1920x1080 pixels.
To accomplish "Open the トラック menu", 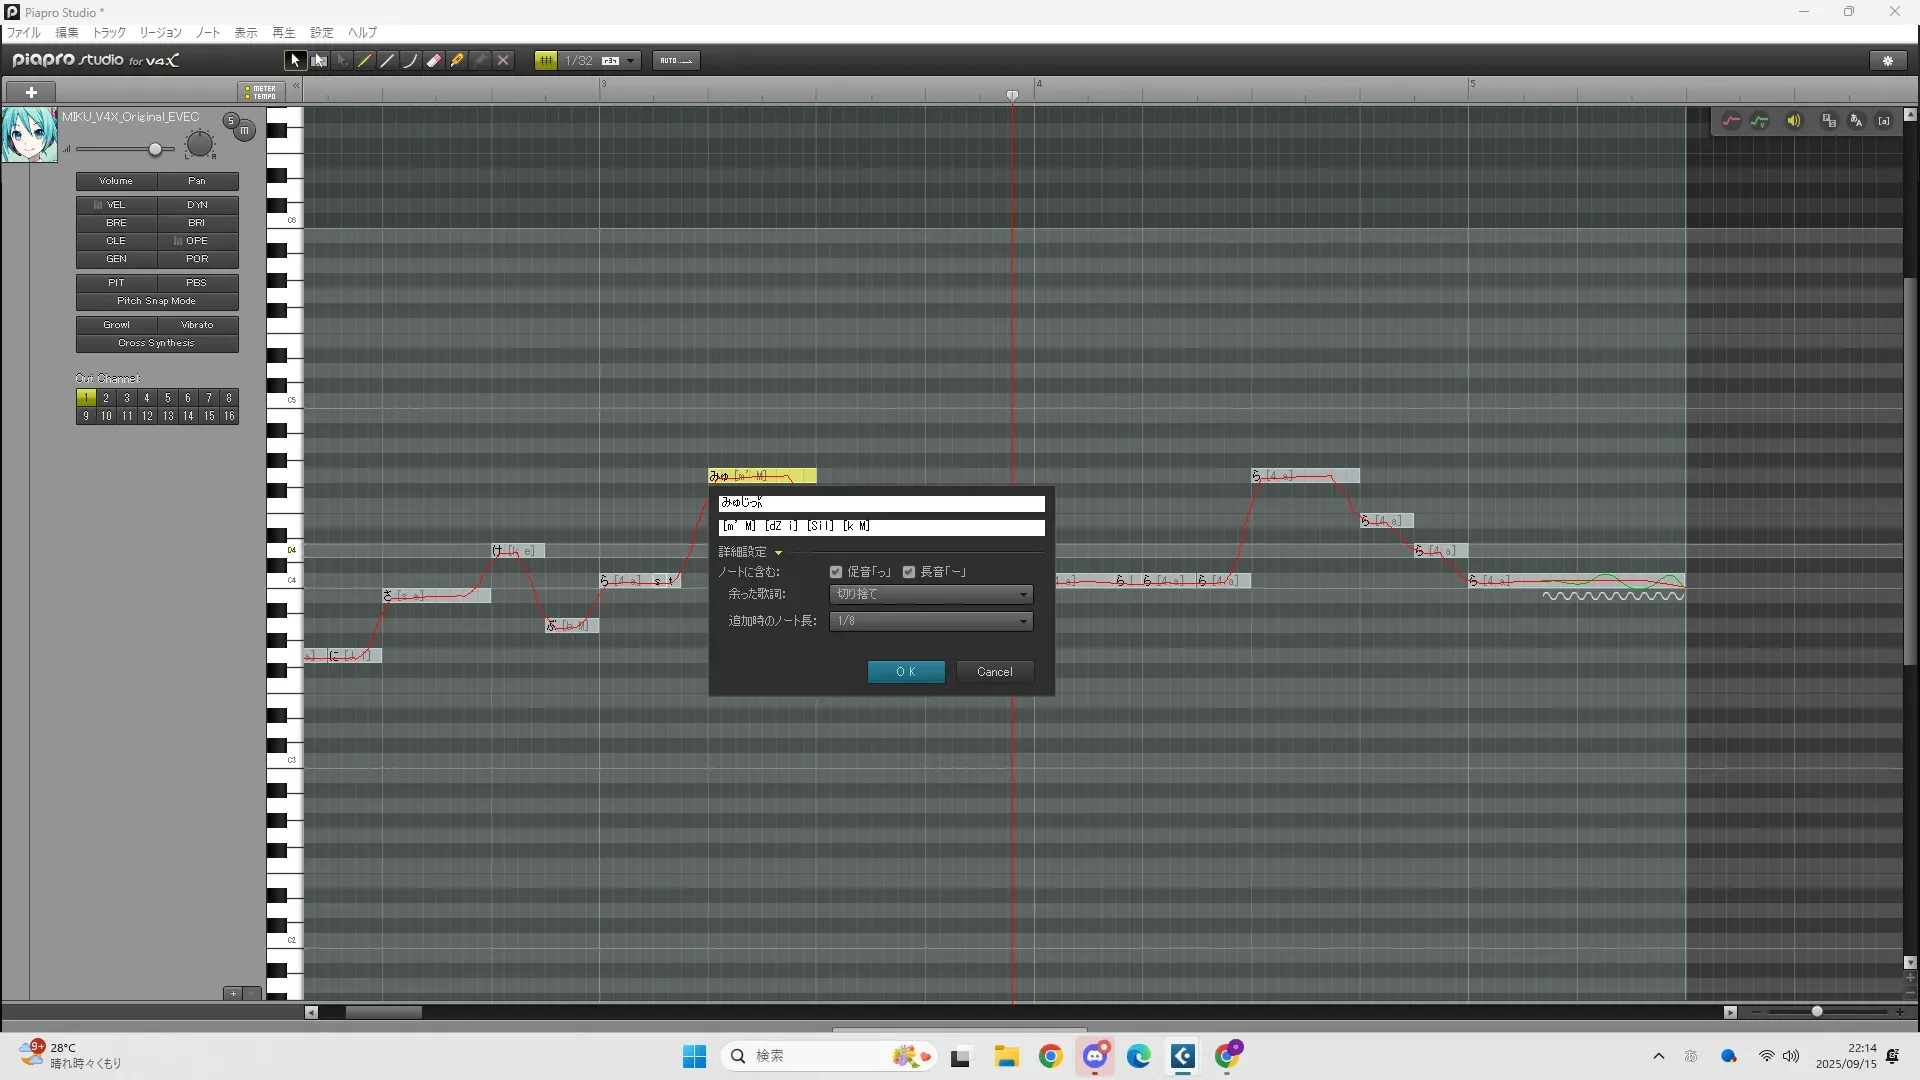I will [x=109, y=33].
